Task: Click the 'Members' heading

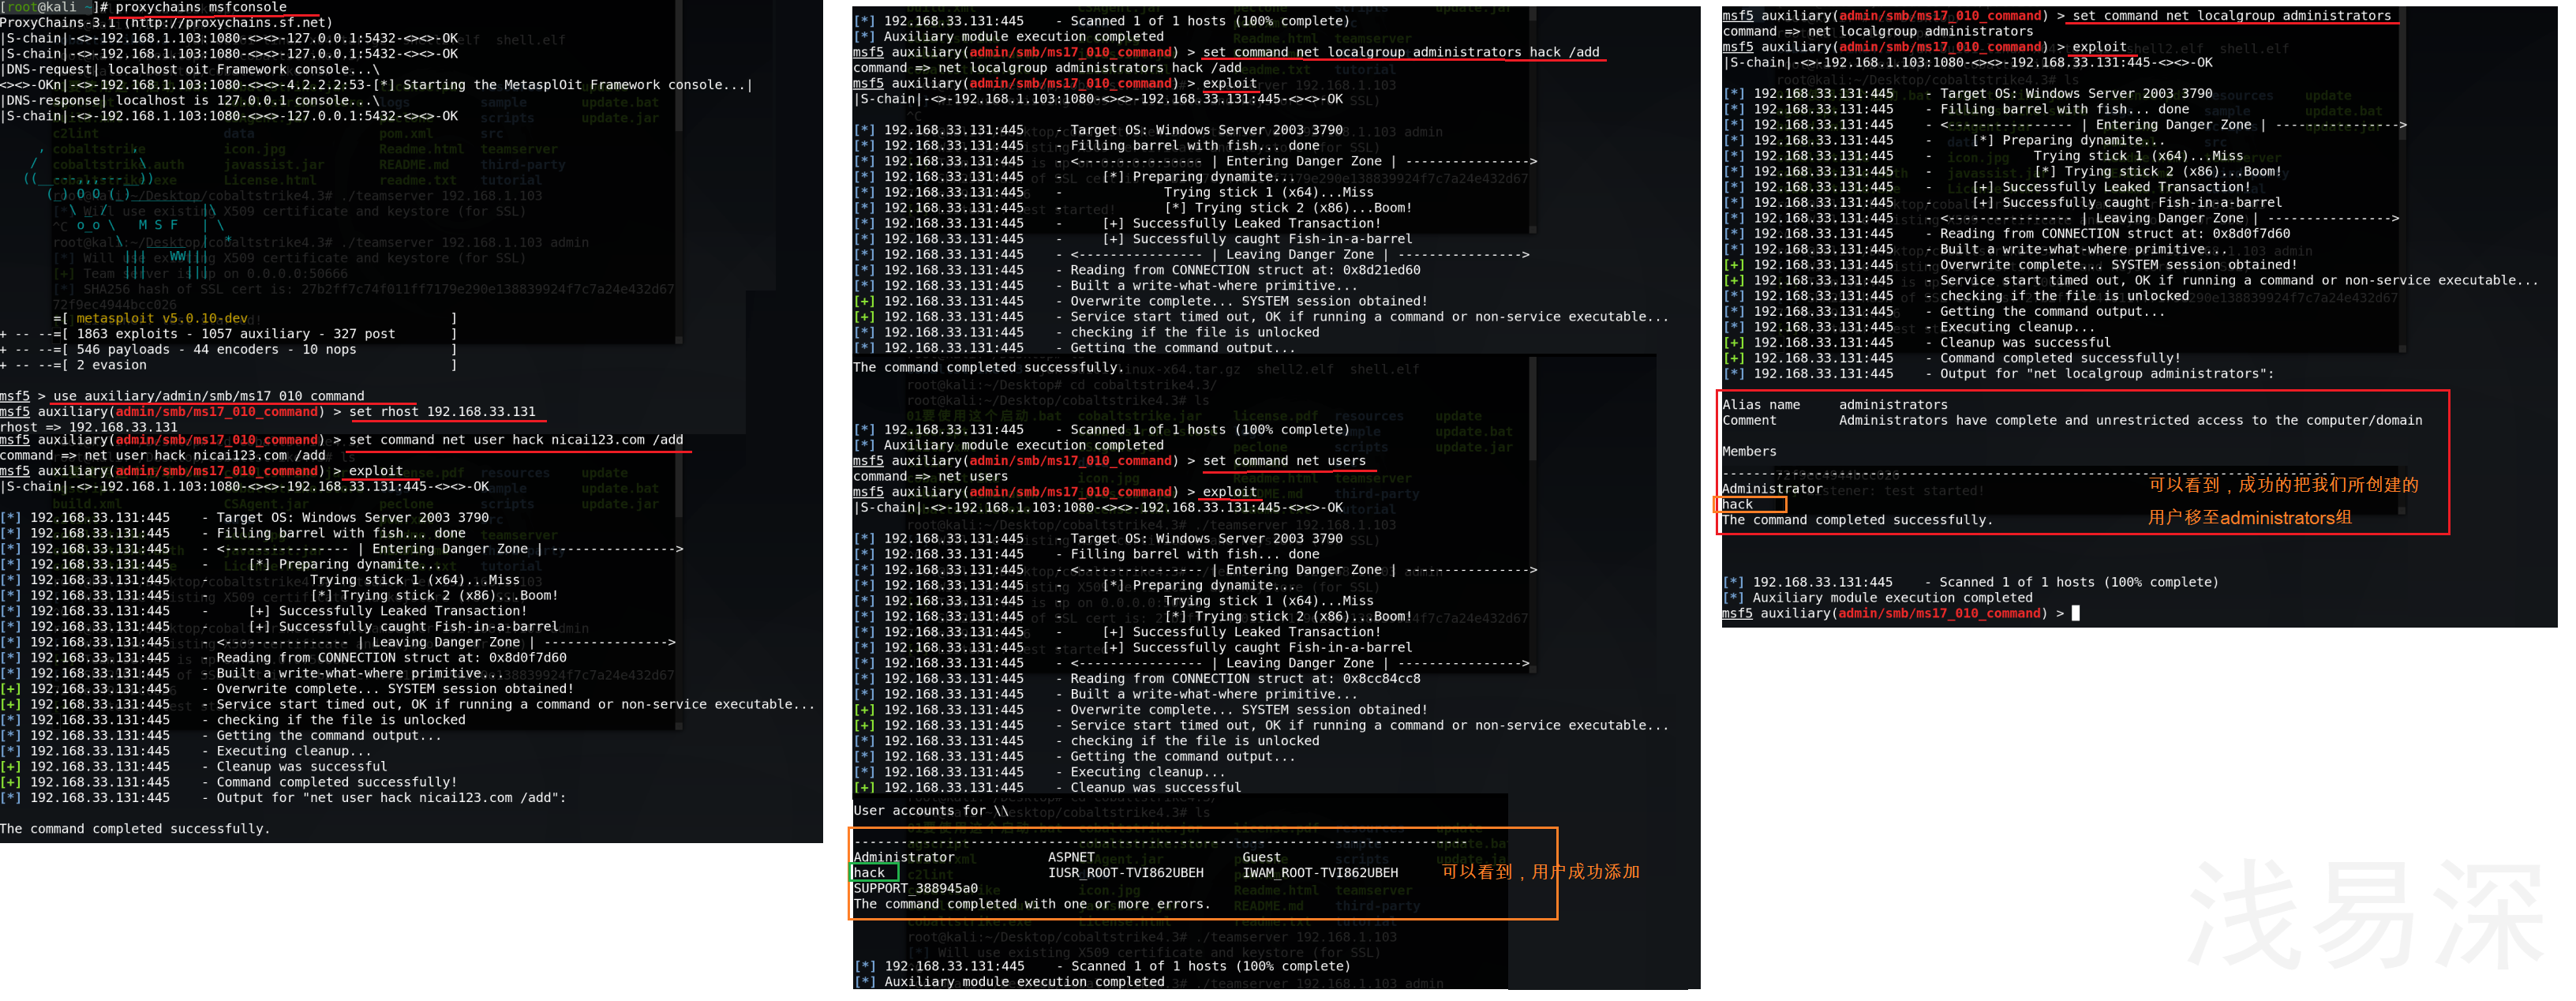Action: [1749, 452]
